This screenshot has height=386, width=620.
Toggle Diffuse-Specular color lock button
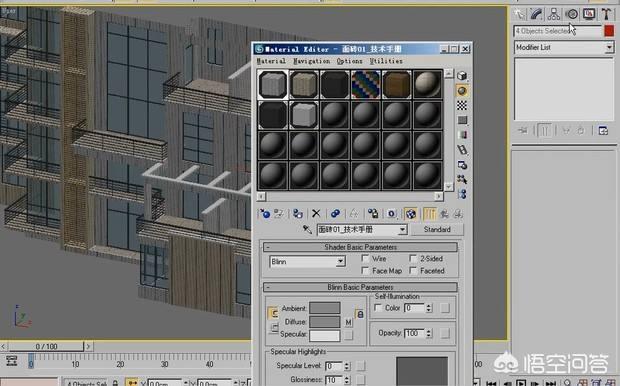tap(274, 327)
